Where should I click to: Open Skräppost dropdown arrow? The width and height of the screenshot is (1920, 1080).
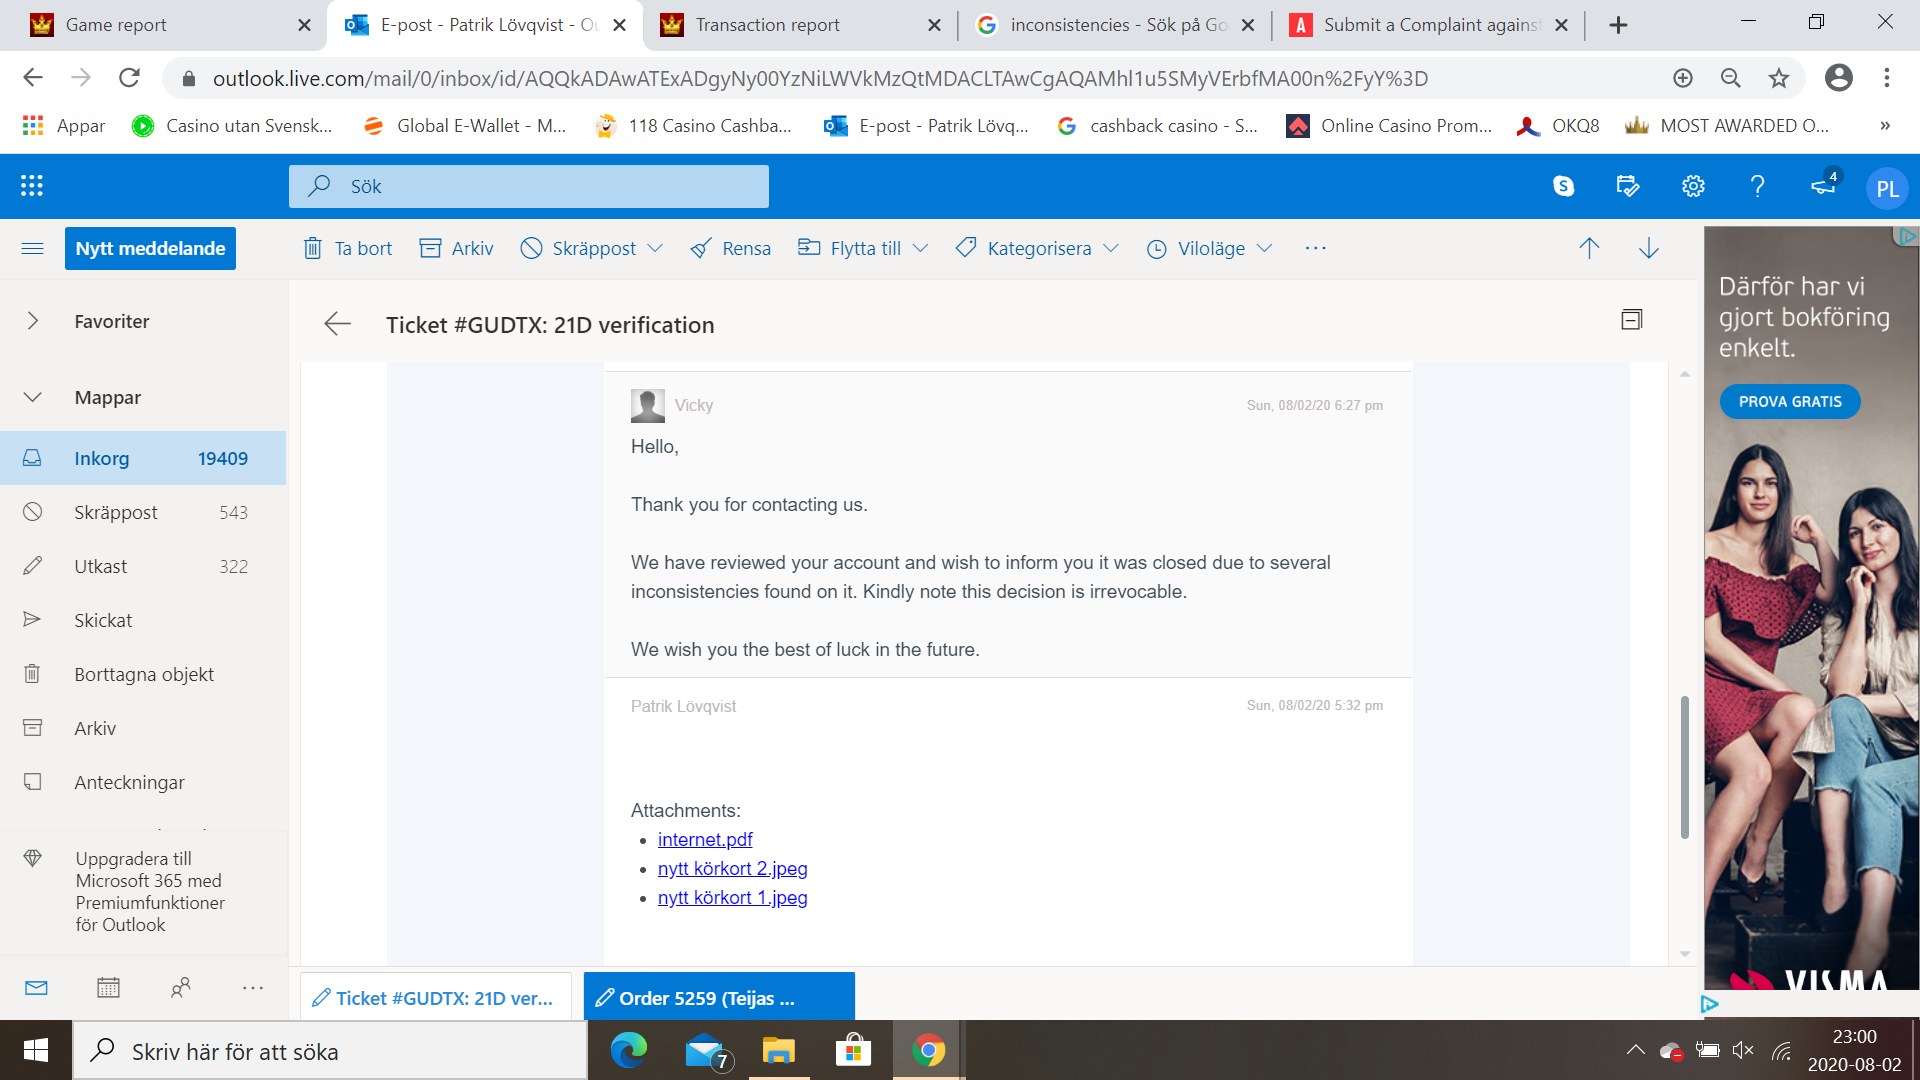pos(655,248)
